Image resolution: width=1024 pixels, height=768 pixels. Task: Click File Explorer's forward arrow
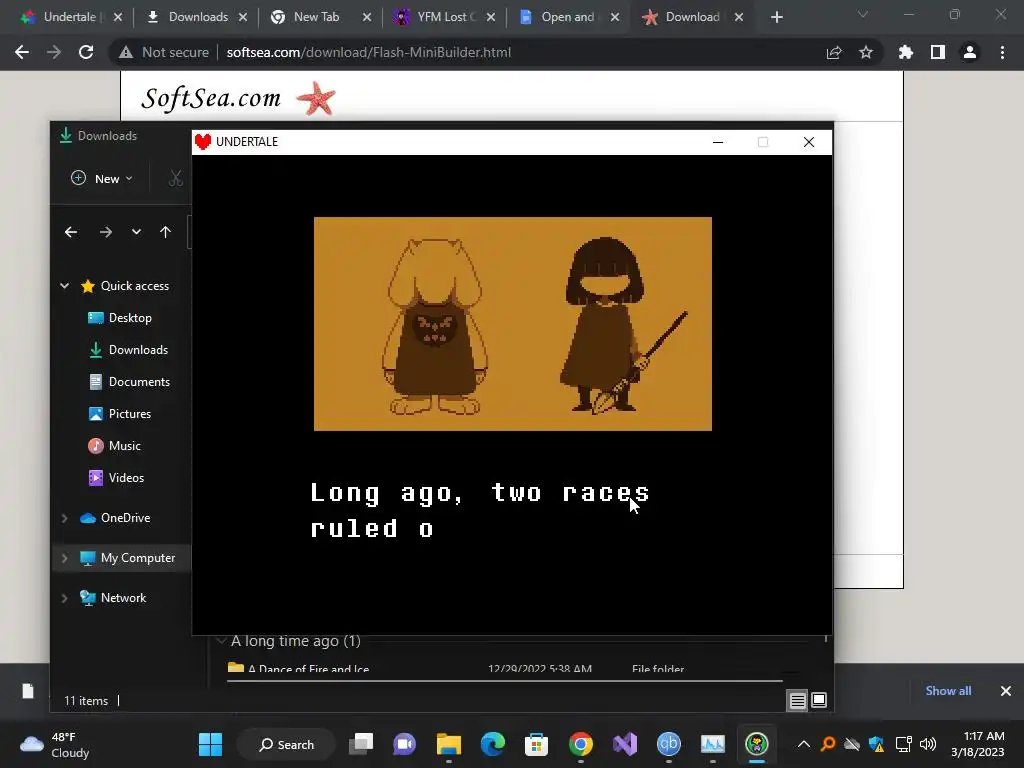coord(106,232)
